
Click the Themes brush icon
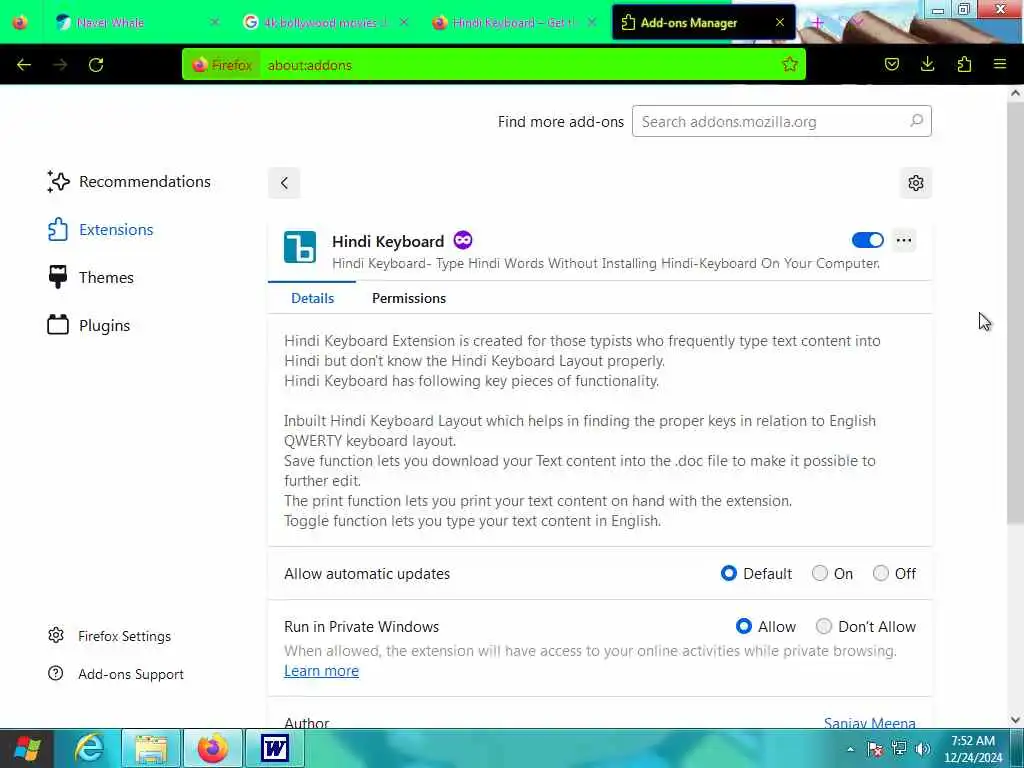tap(58, 277)
